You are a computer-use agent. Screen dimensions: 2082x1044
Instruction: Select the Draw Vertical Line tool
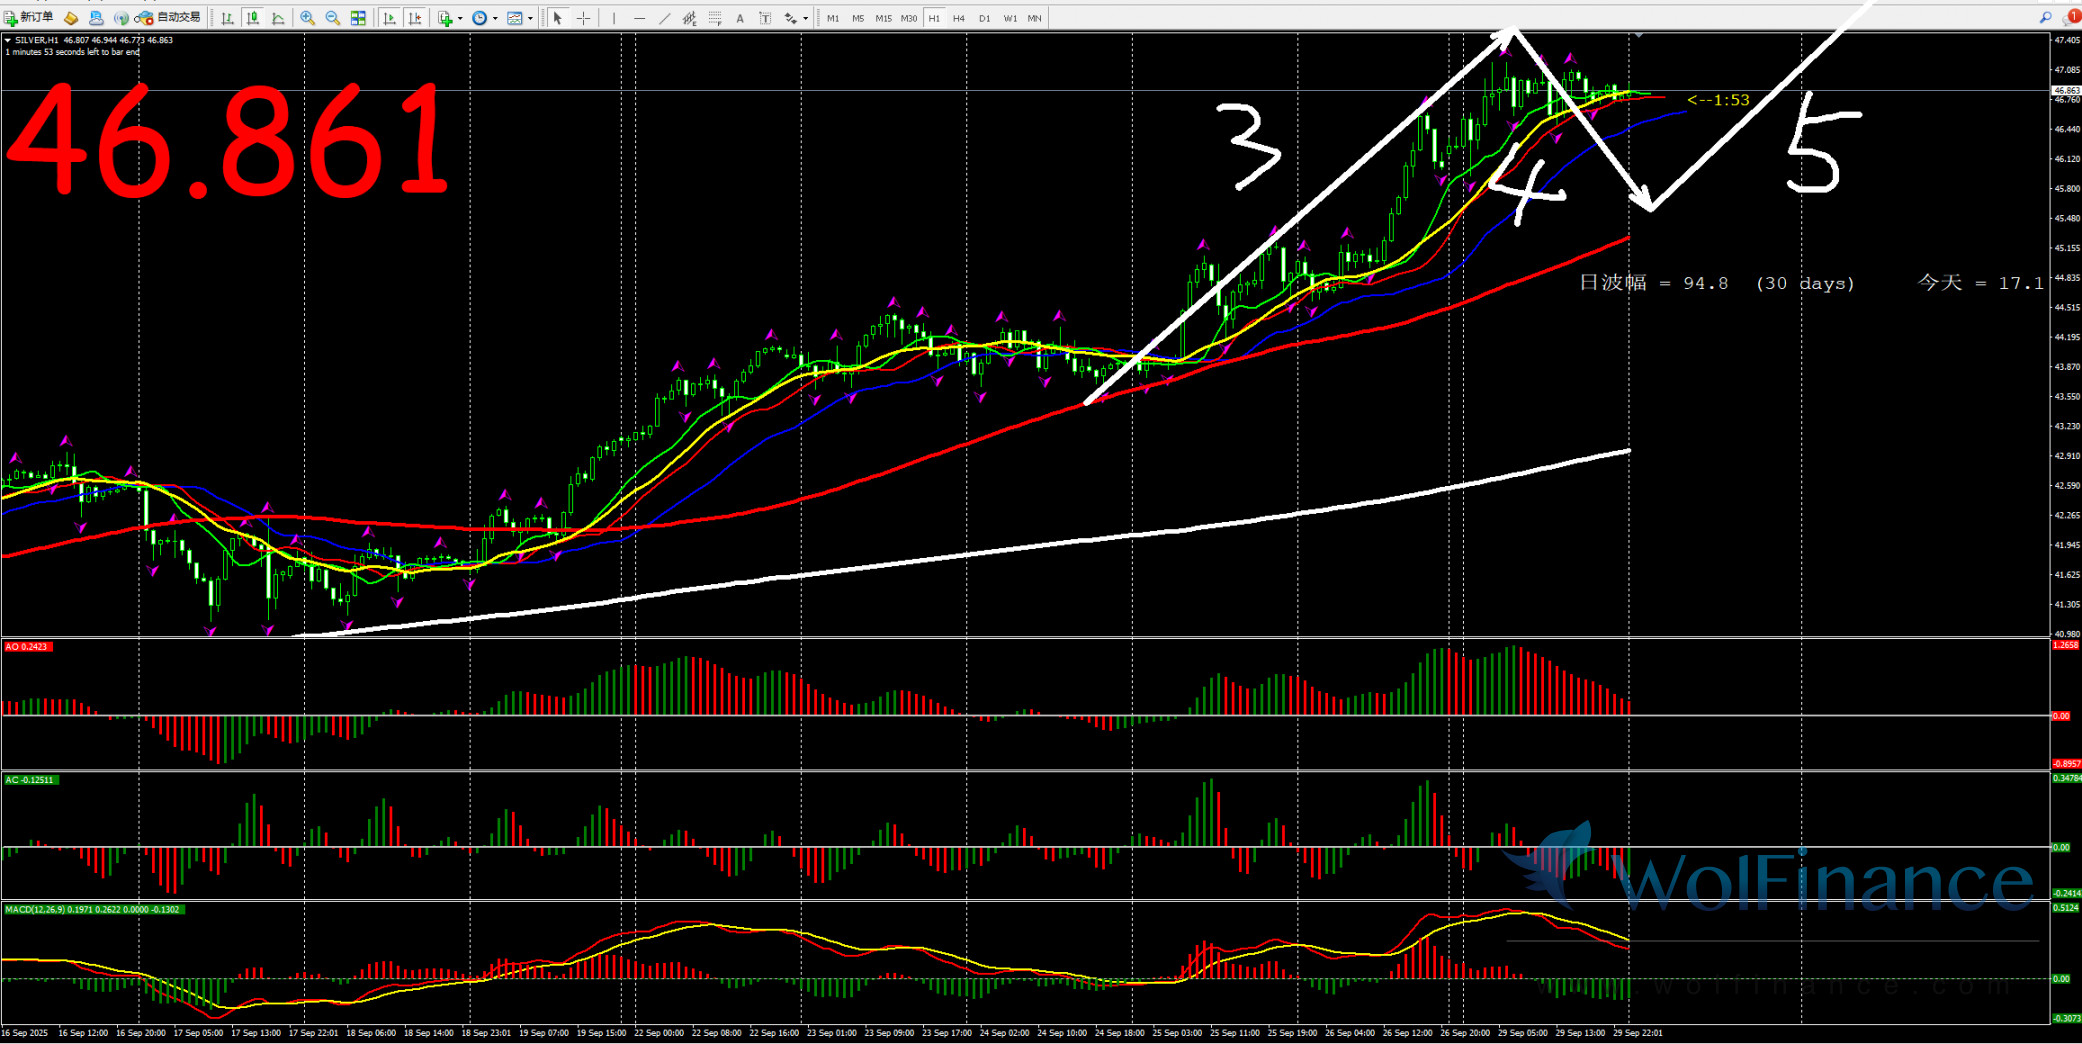tap(614, 18)
